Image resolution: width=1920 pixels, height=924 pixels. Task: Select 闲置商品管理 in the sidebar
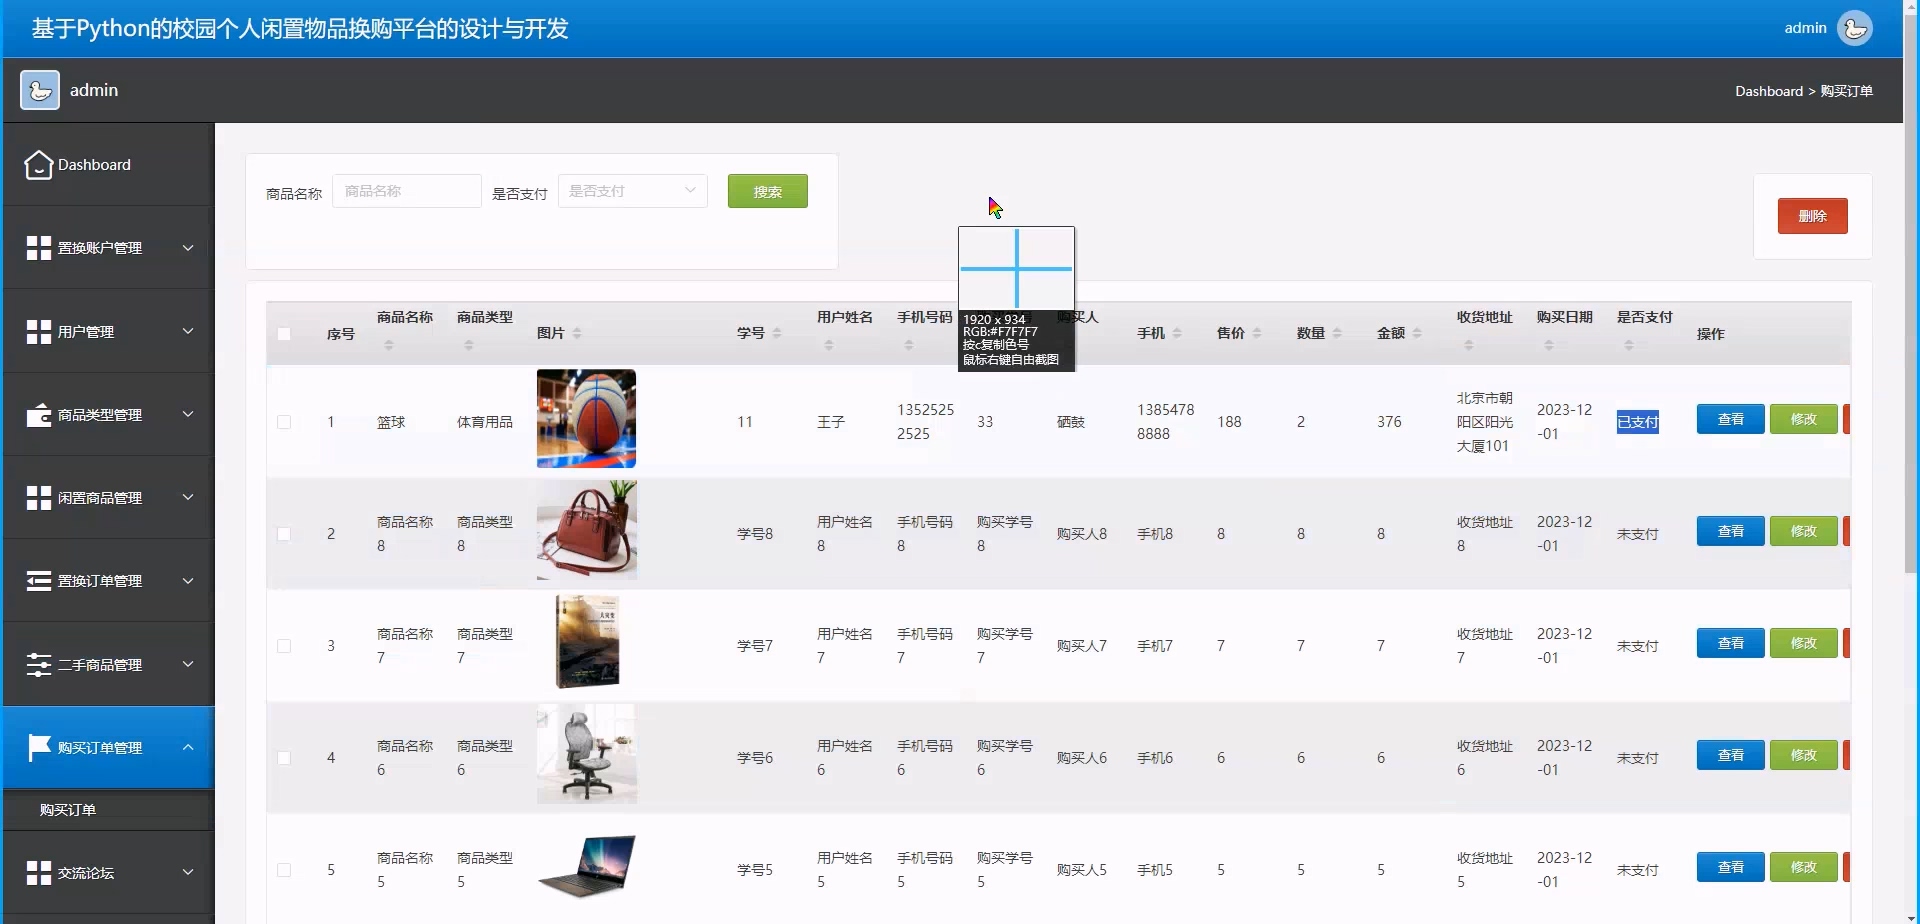(x=108, y=498)
